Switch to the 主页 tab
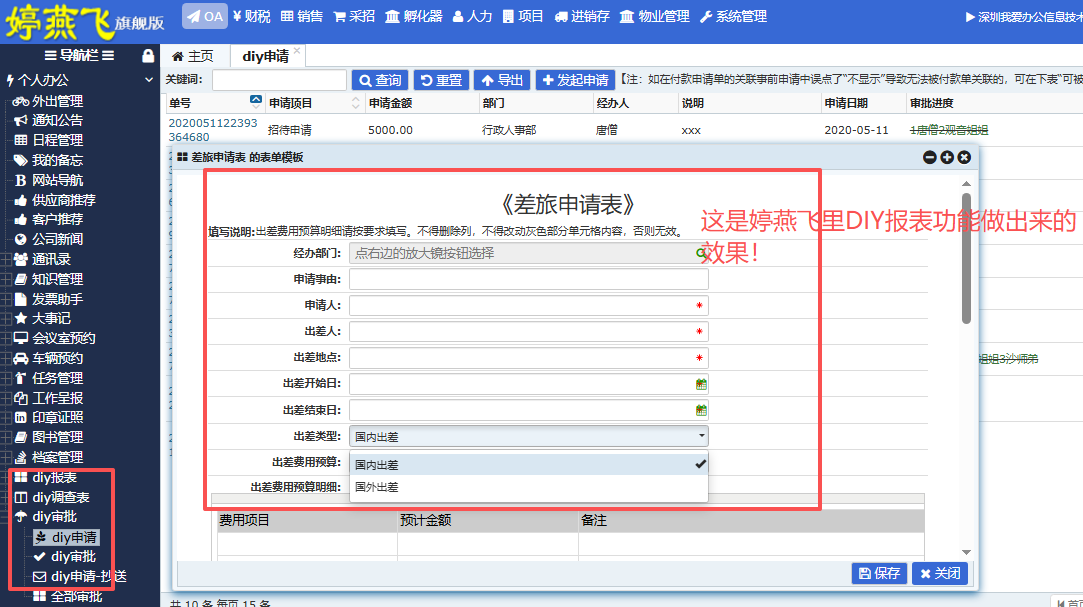 click(193, 57)
